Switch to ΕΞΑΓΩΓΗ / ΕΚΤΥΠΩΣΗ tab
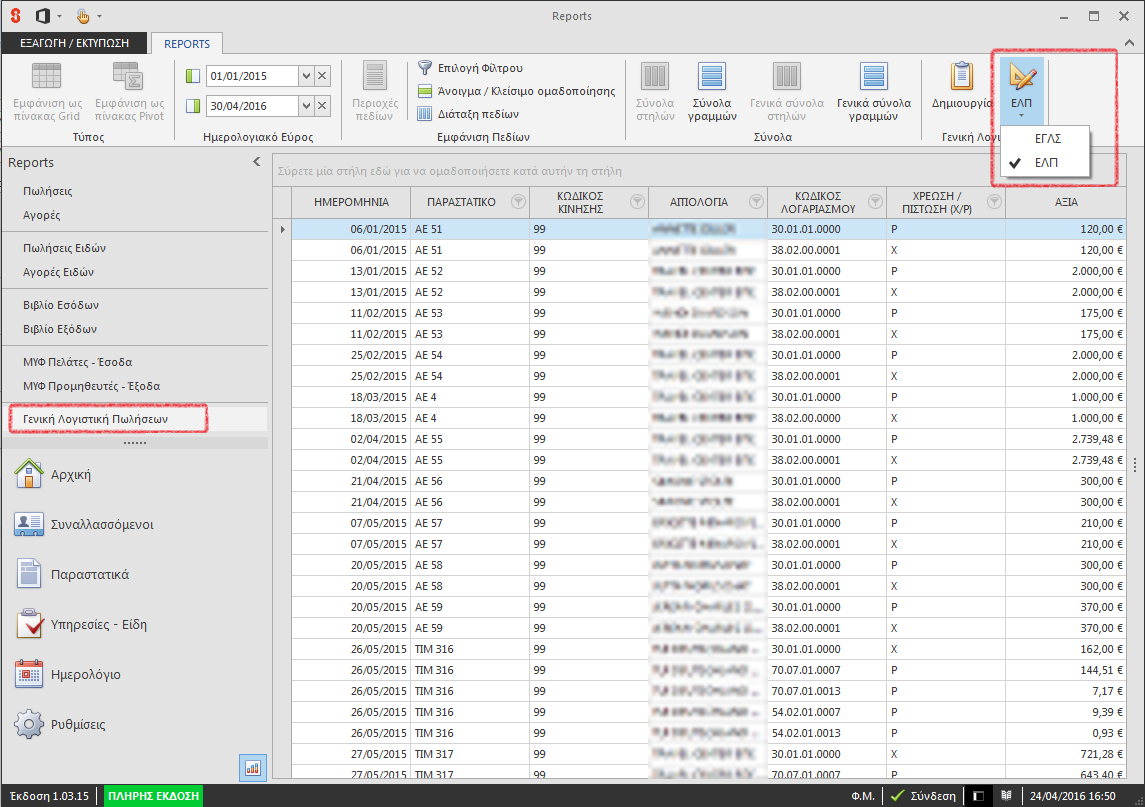 click(x=74, y=43)
